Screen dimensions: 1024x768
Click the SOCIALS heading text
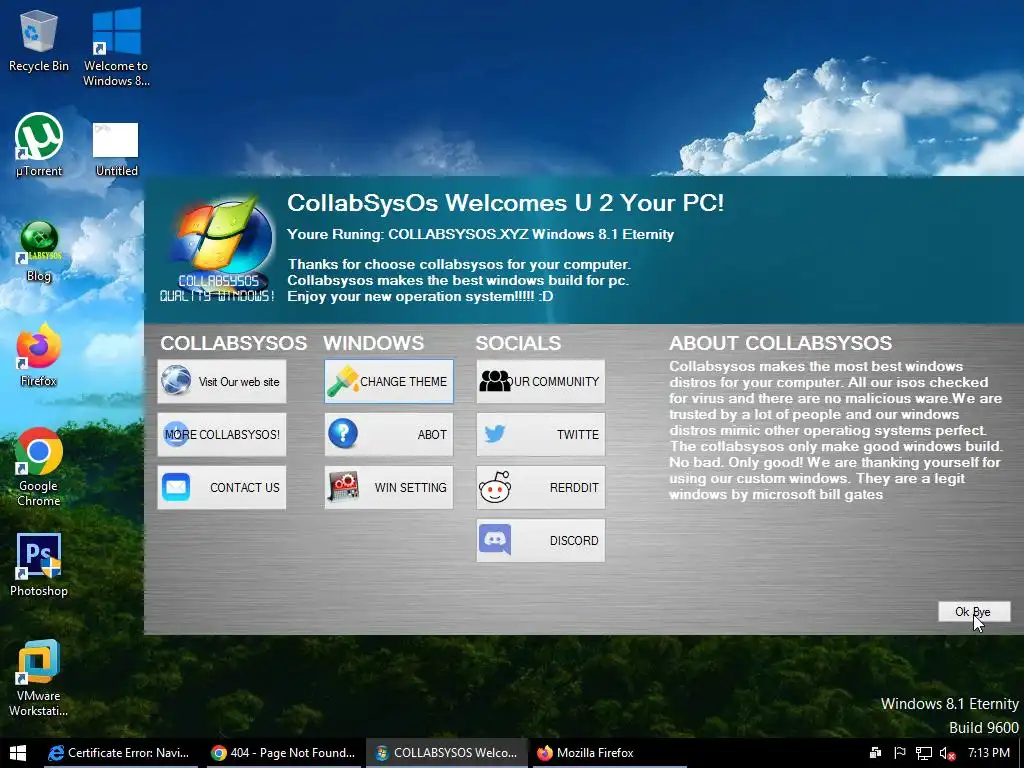tap(518, 343)
